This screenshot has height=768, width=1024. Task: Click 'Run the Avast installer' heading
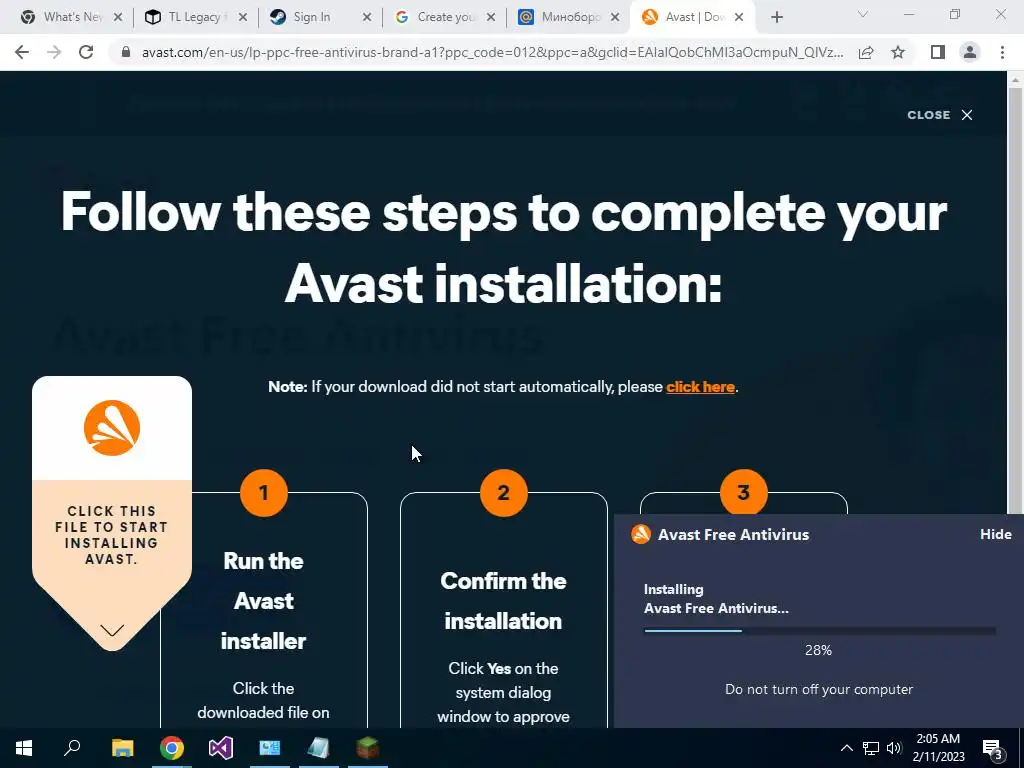[x=263, y=601]
